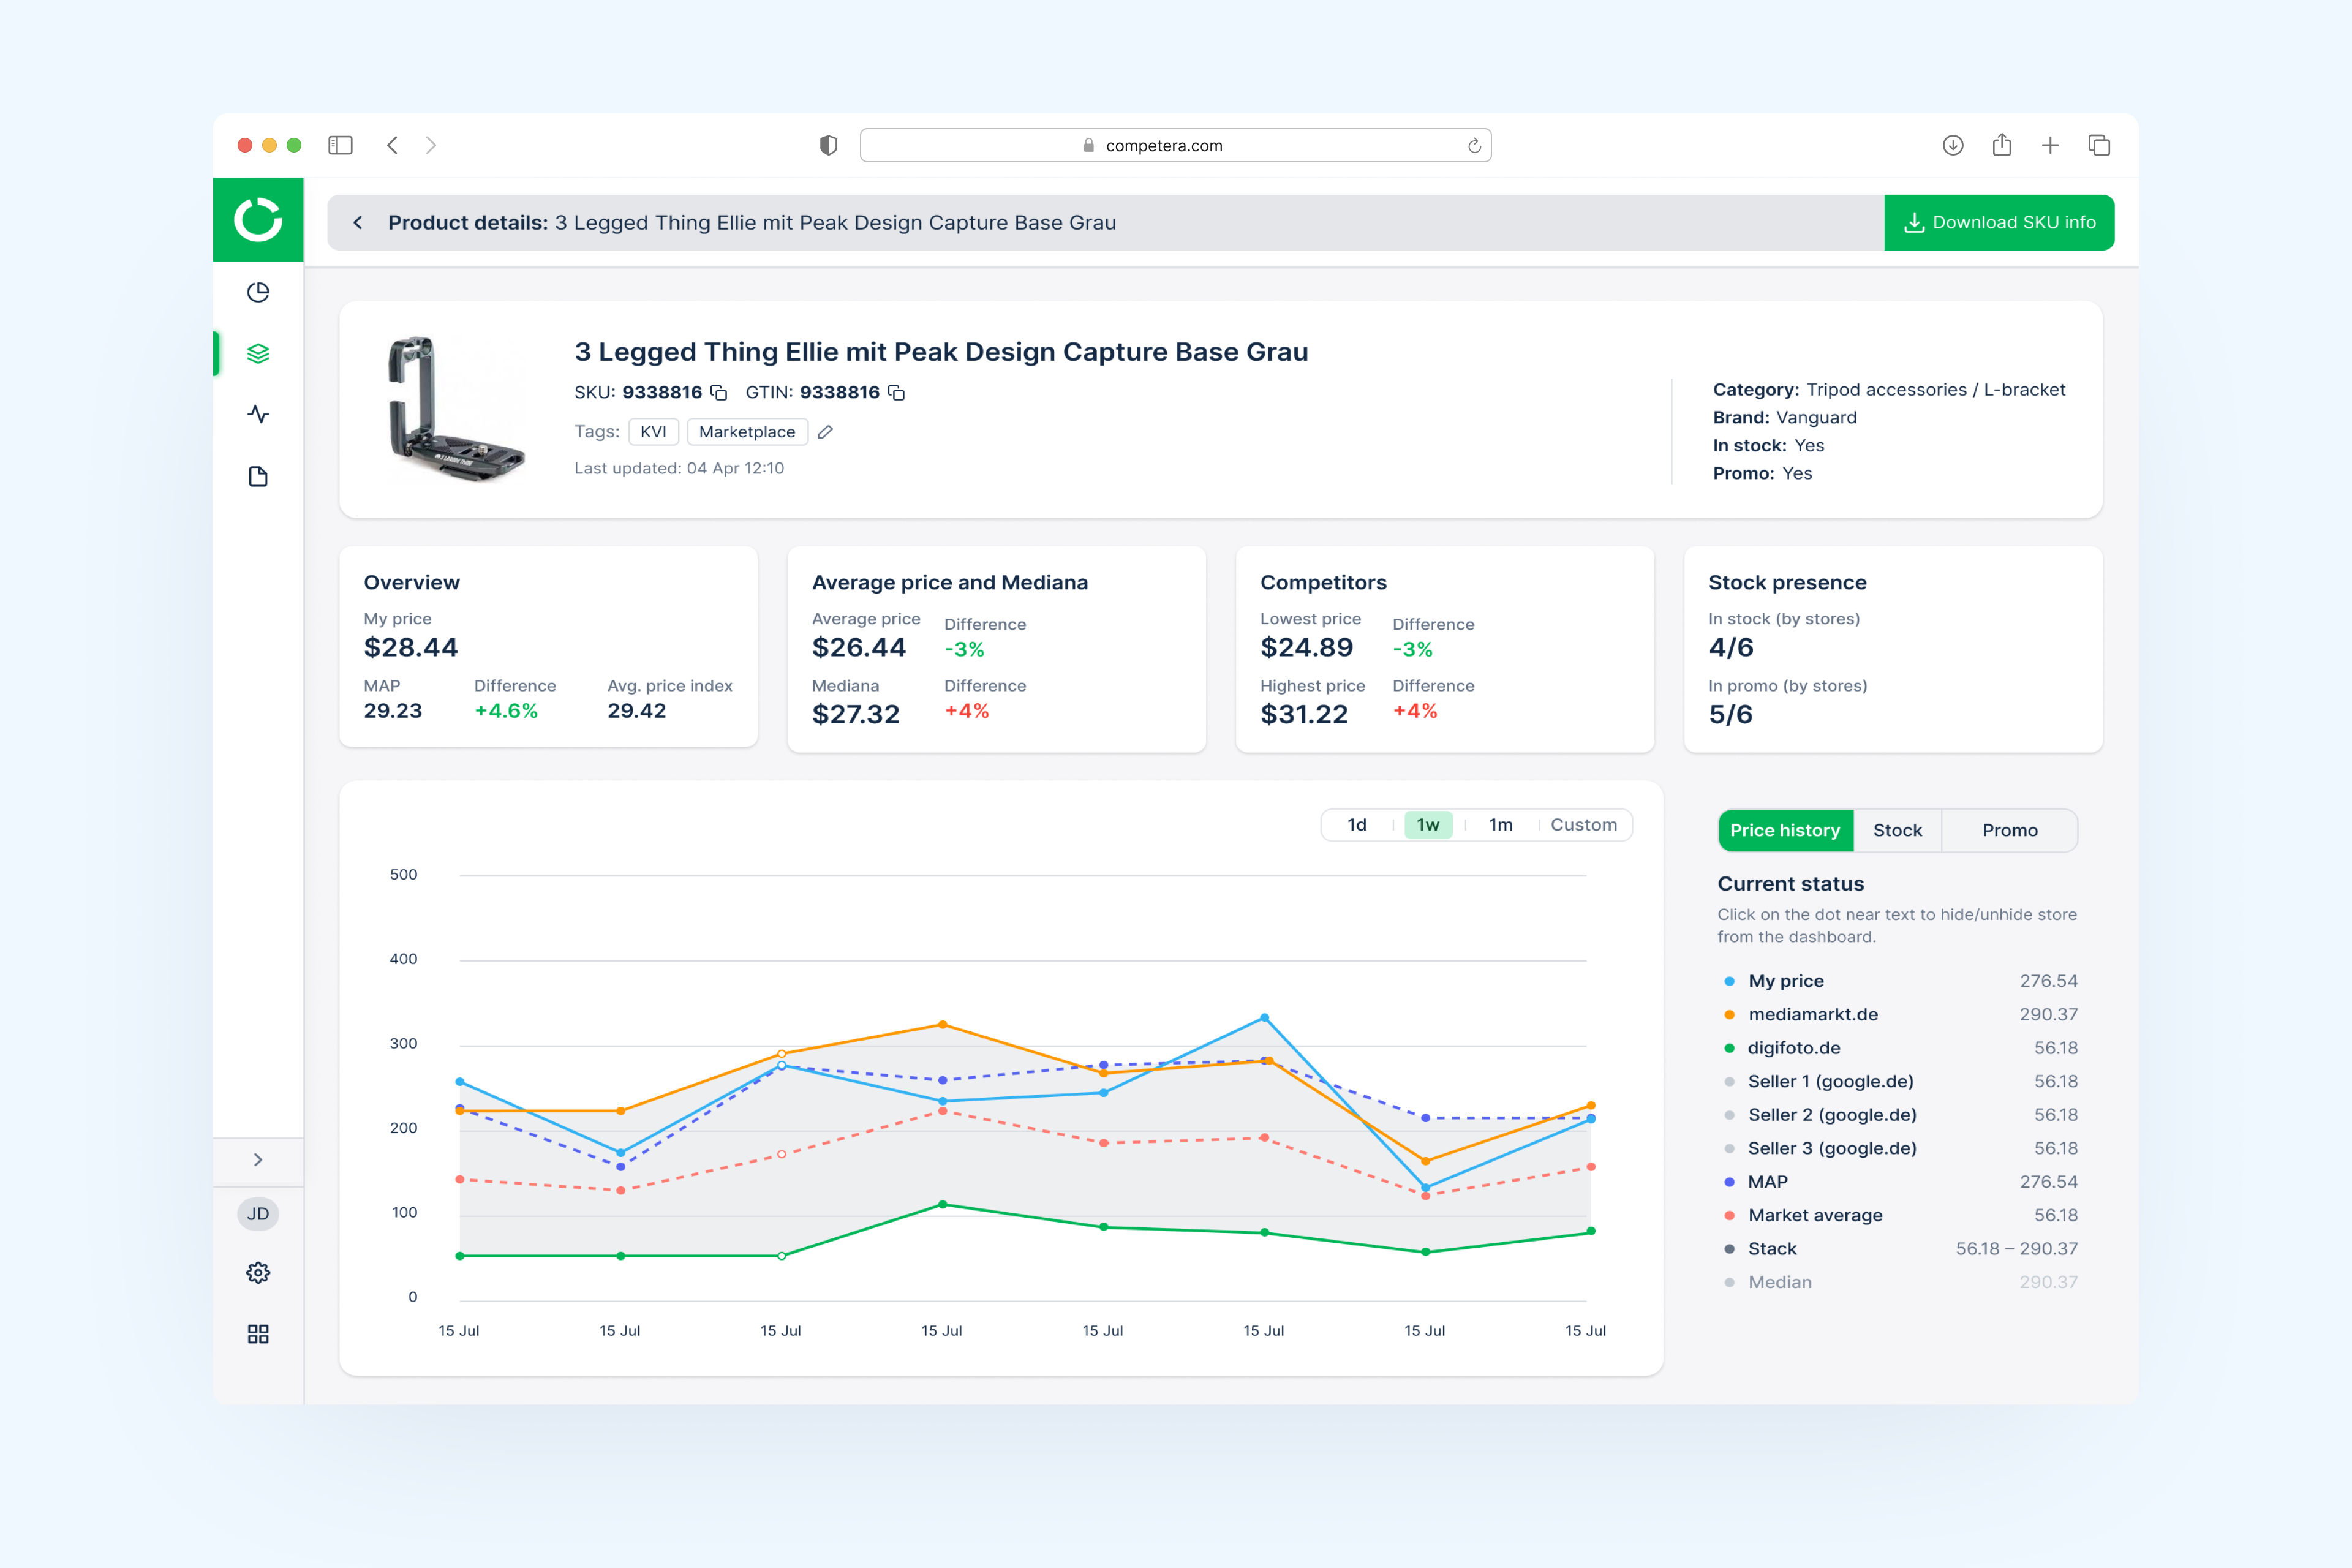2352x1568 pixels.
Task: Edit tags with the pencil icon
Action: (825, 432)
